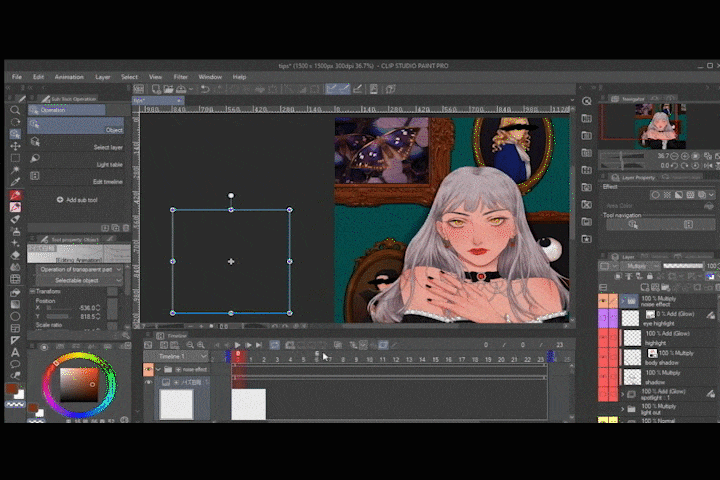Select the Magnifier zoom tool
This screenshot has width=720, height=480.
coord(15,110)
